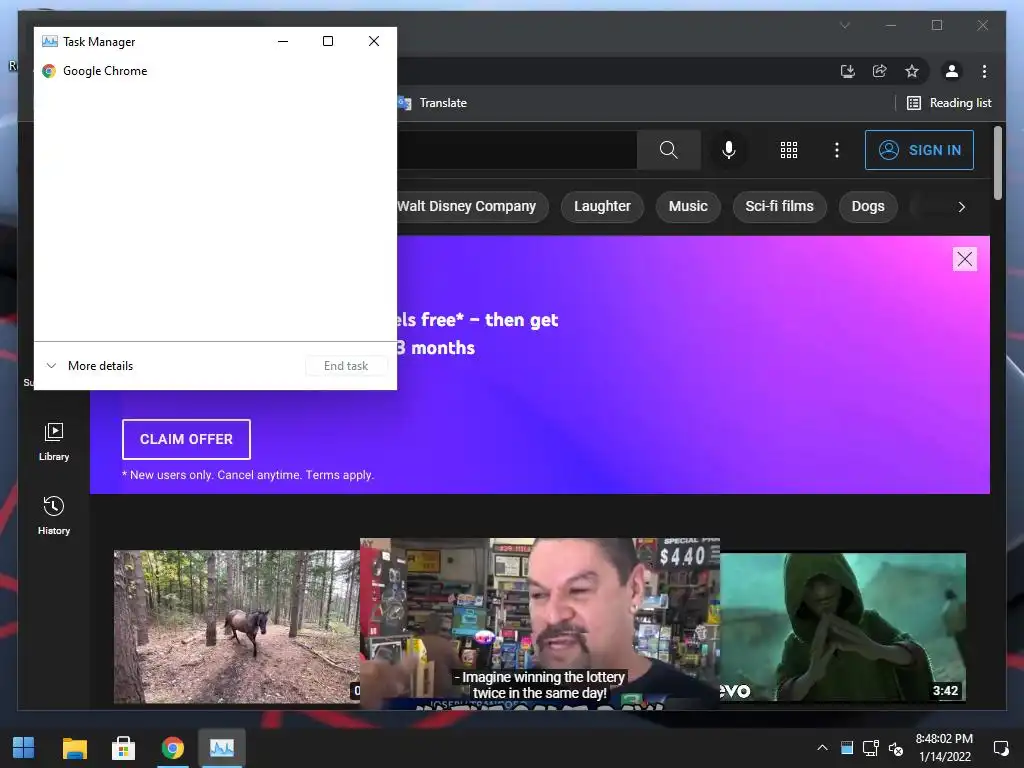Start voice search with microphone icon
Image resolution: width=1024 pixels, height=768 pixels.
coord(729,150)
